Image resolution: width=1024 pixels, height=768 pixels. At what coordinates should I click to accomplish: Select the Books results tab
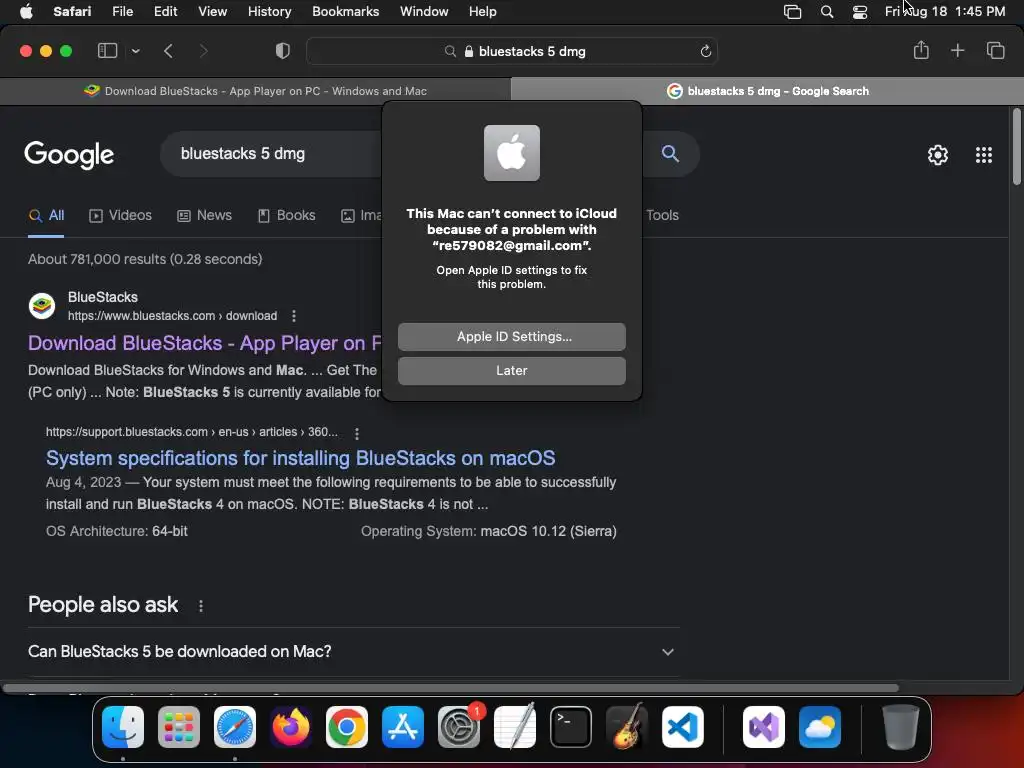point(286,216)
